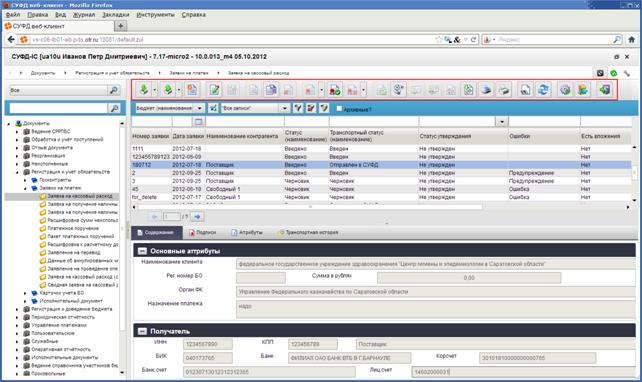Click the Лиц.счет input field
The width and height of the screenshot is (642, 382).
(x=524, y=371)
